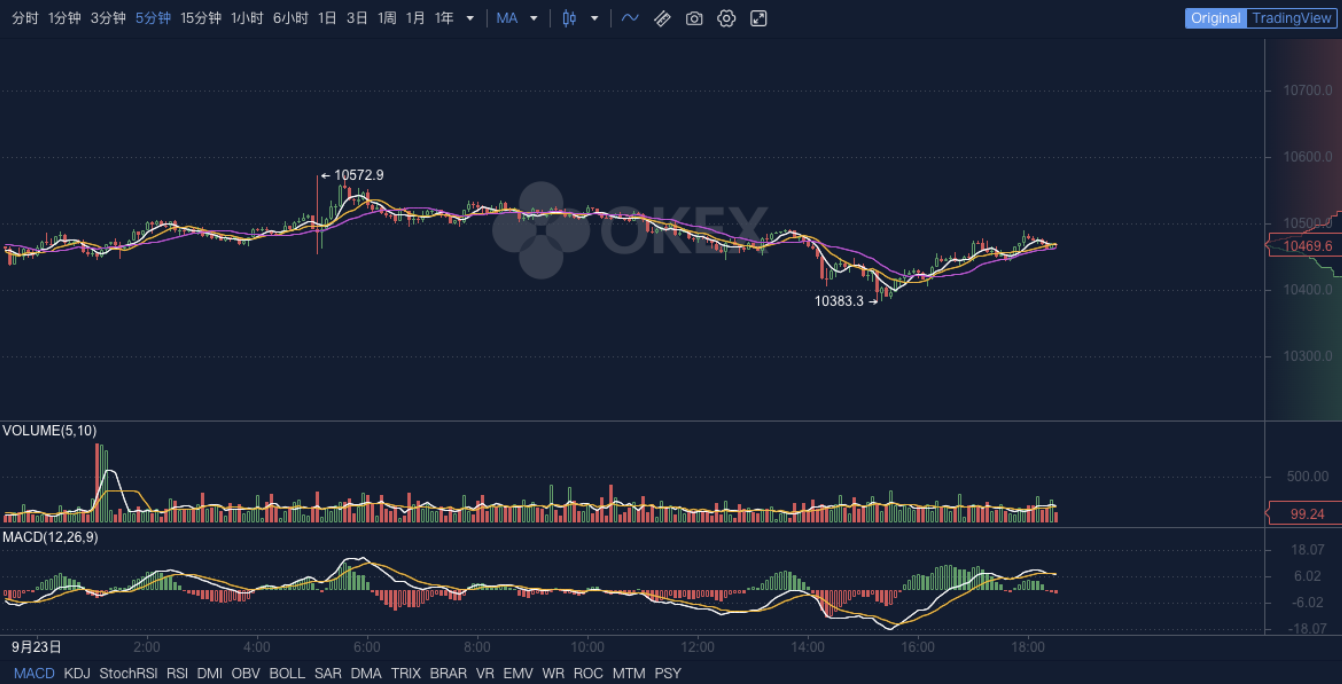Click the candlestick chart style icon
Viewport: 1342px width, 684px height.
pyautogui.click(x=568, y=18)
